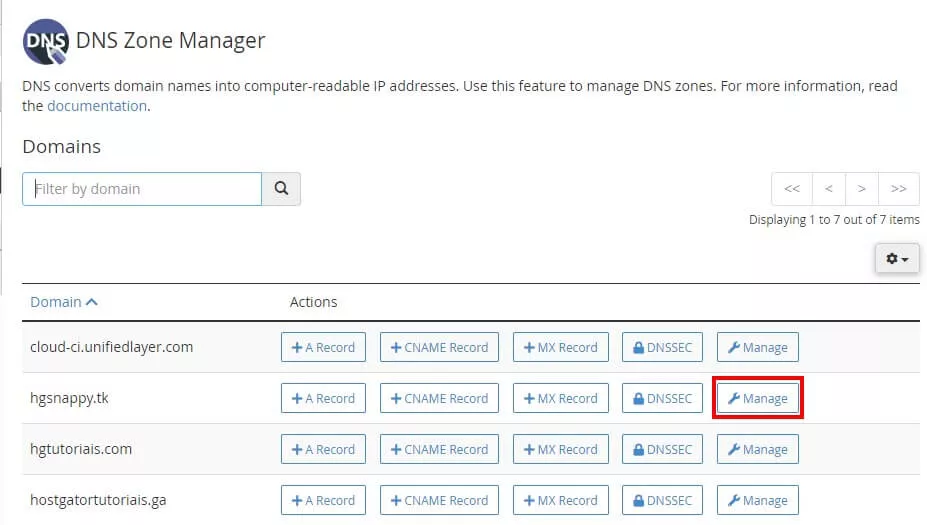Viewport: 927px width, 525px height.
Task: Sort the table by the Domain column
Action: tap(63, 302)
